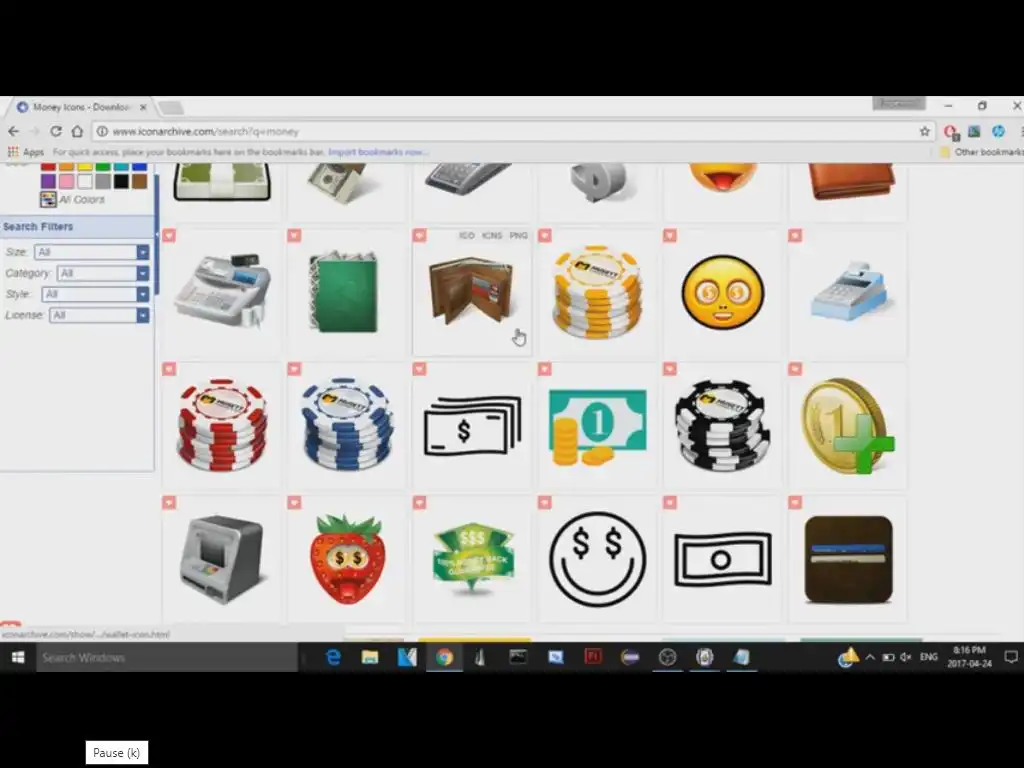Image resolution: width=1024 pixels, height=768 pixels.
Task: Expand the Size filter dropdown
Action: coord(143,252)
